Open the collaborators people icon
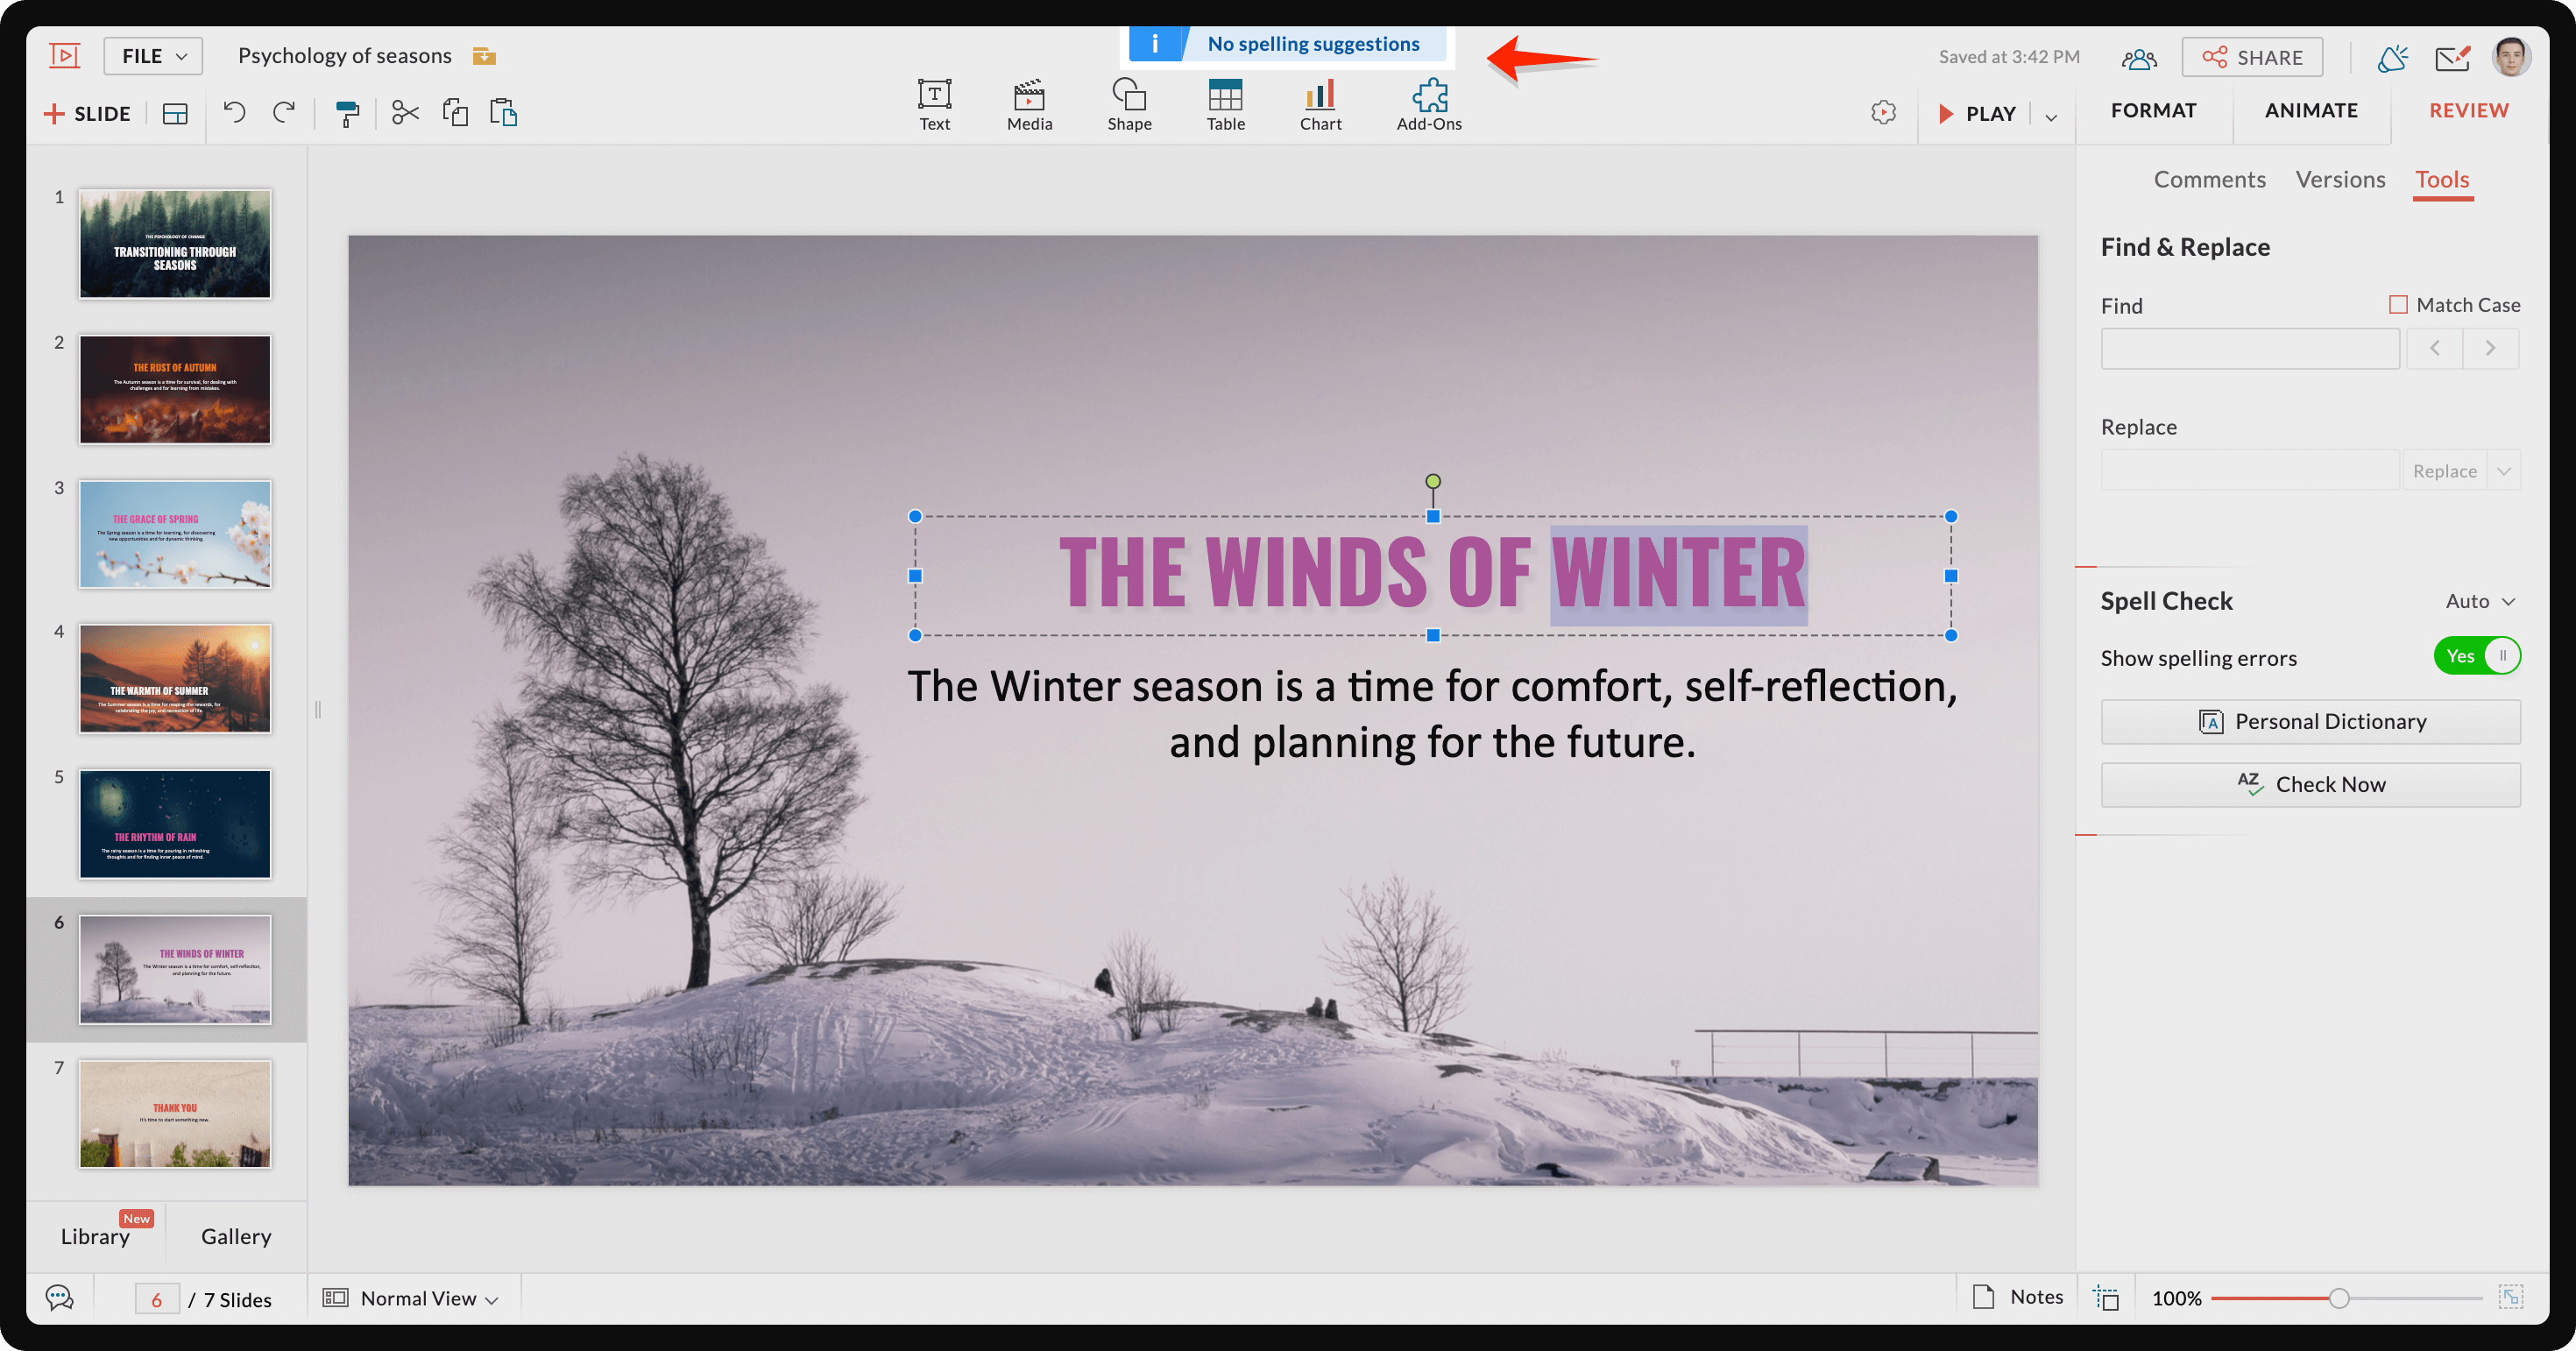The image size is (2576, 1351). (2138, 58)
